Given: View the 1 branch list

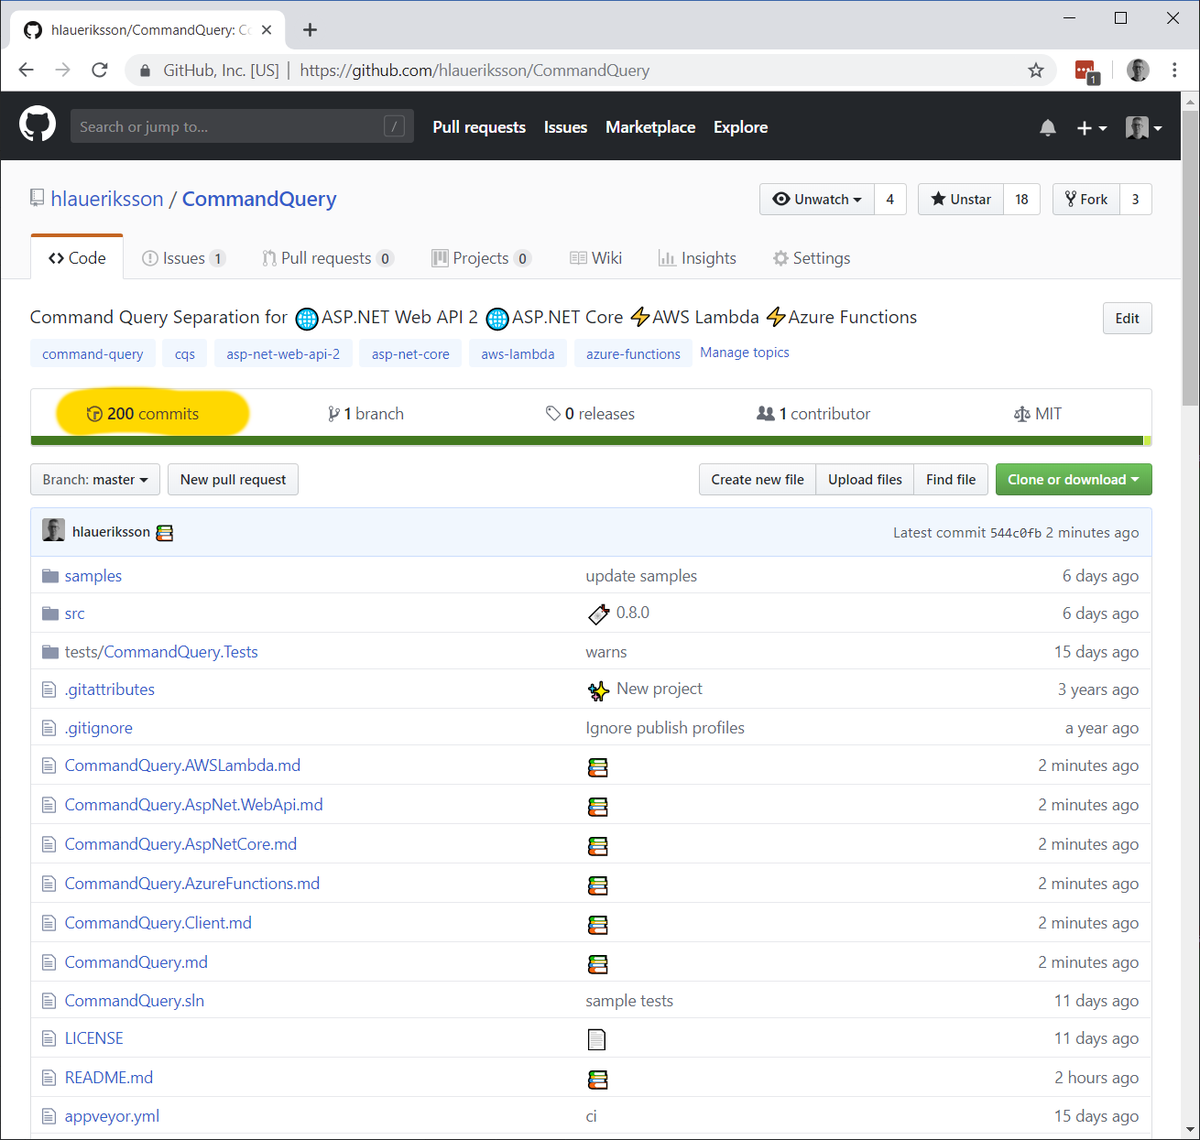Looking at the screenshot, I should pyautogui.click(x=366, y=414).
